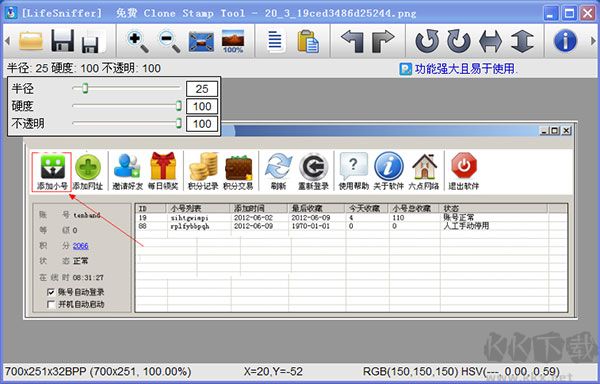This screenshot has height=384, width=600.
Task: Click the 状态 column header
Action: pos(494,208)
